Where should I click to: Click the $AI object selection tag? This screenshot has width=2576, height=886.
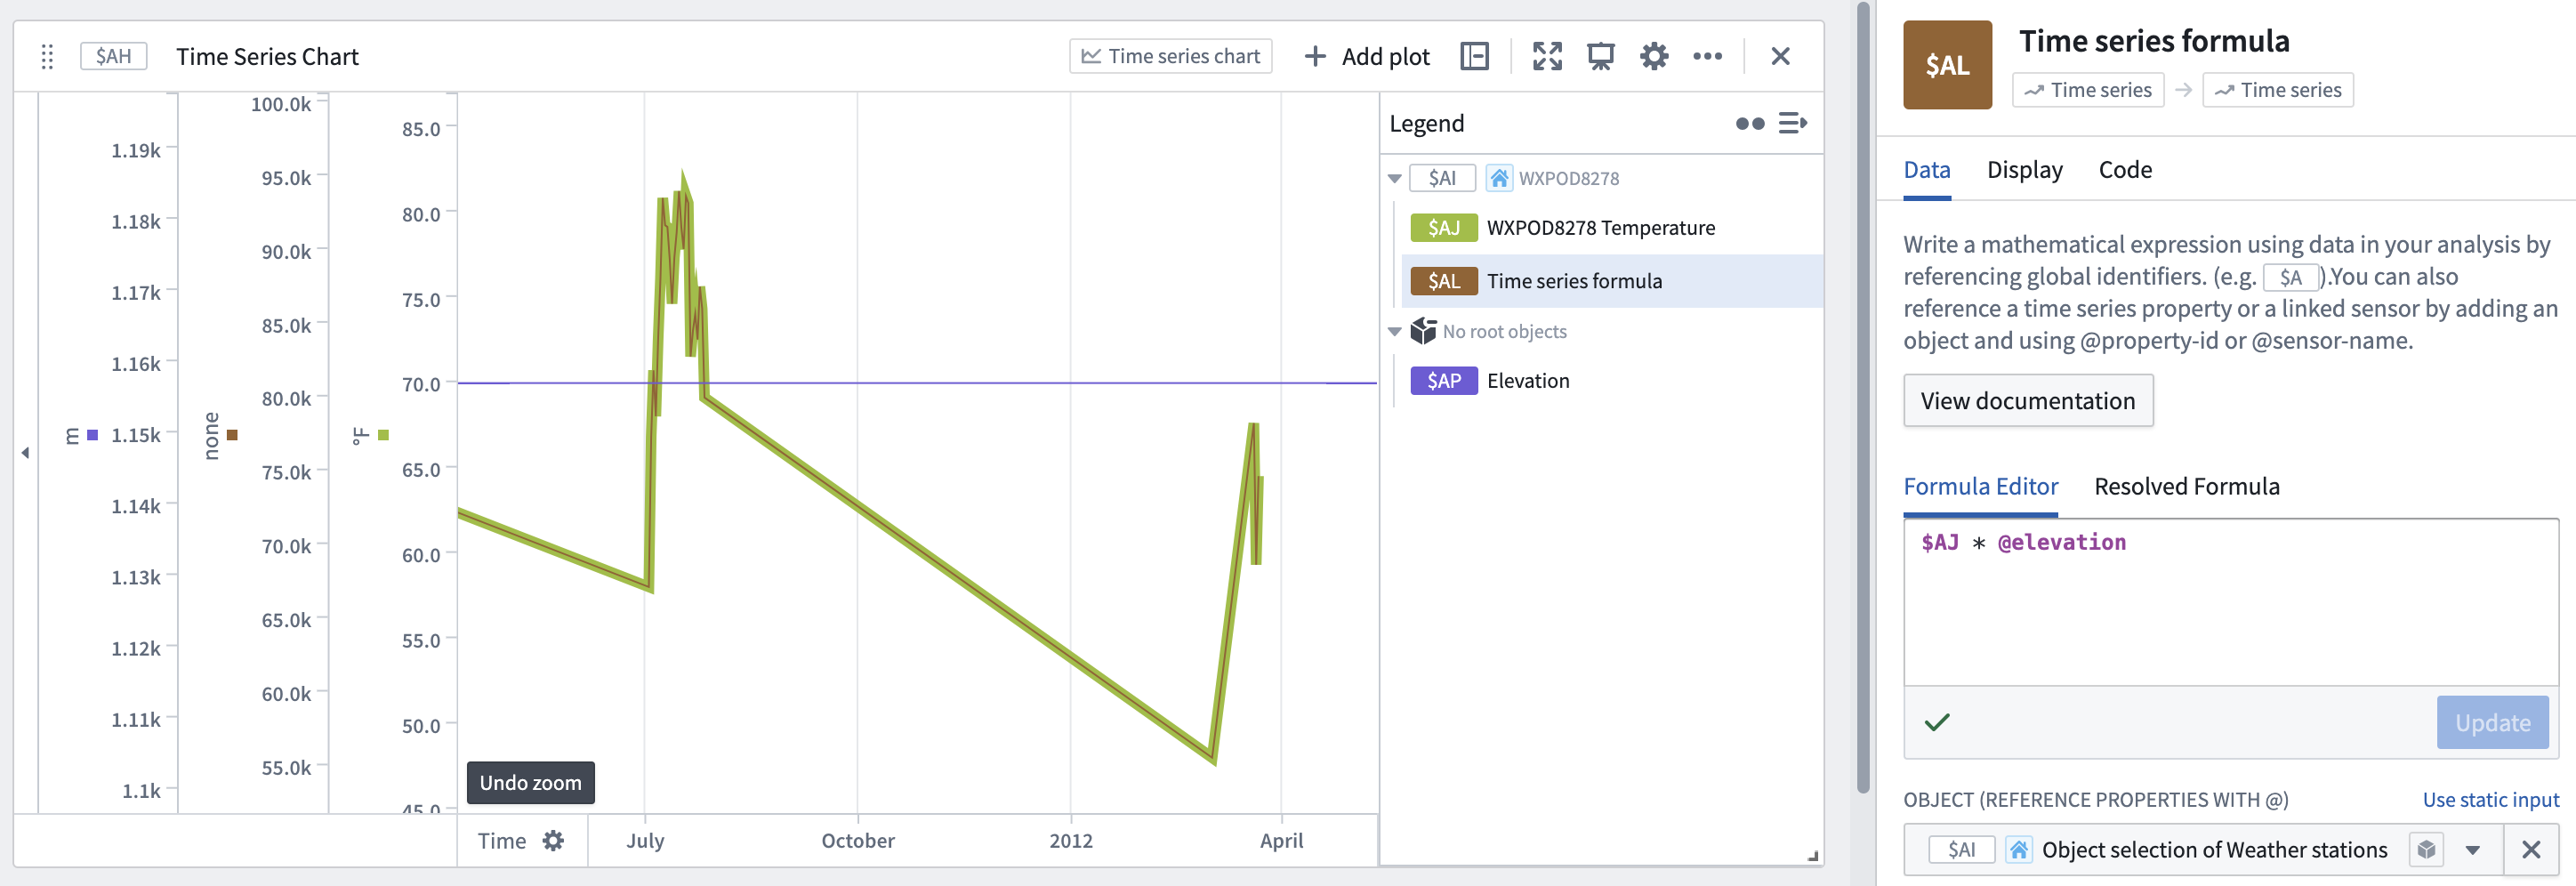[x=1961, y=850]
